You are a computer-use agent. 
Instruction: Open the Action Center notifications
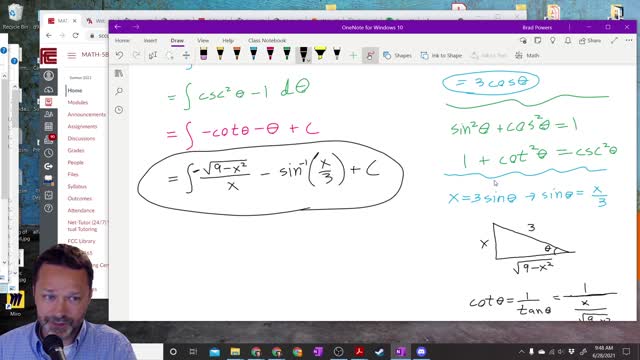627,351
